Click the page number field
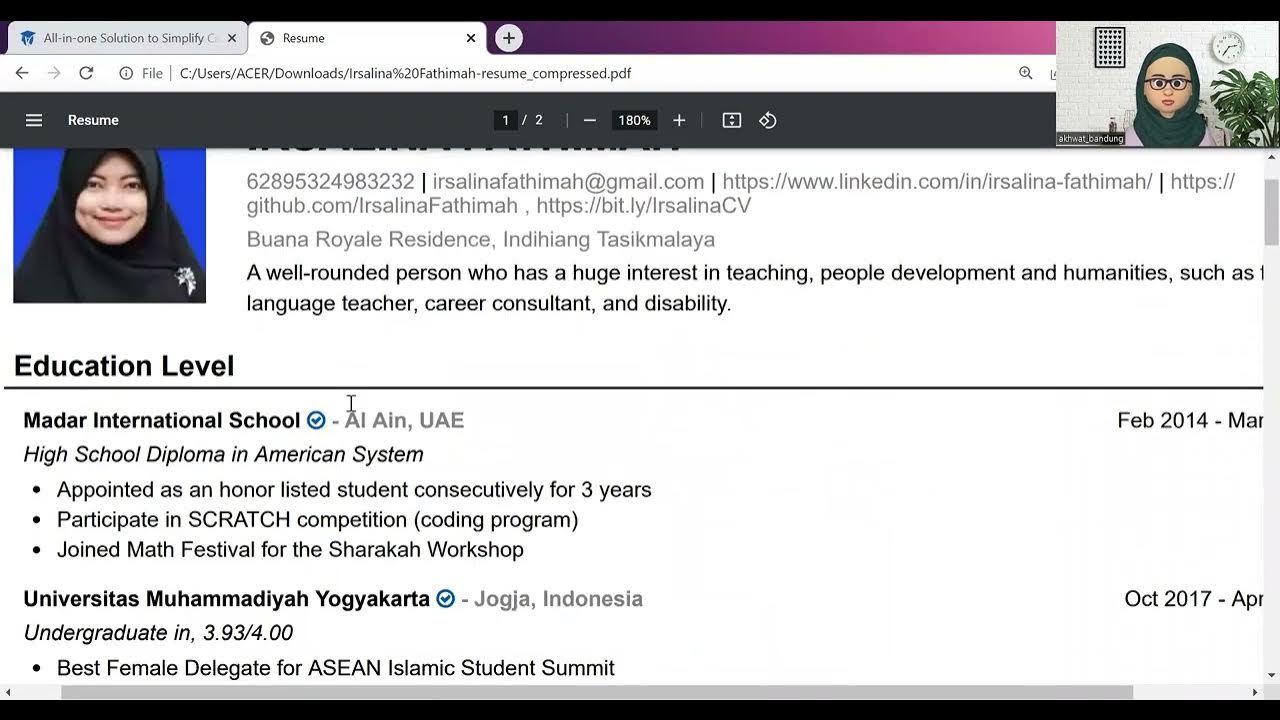 505,120
